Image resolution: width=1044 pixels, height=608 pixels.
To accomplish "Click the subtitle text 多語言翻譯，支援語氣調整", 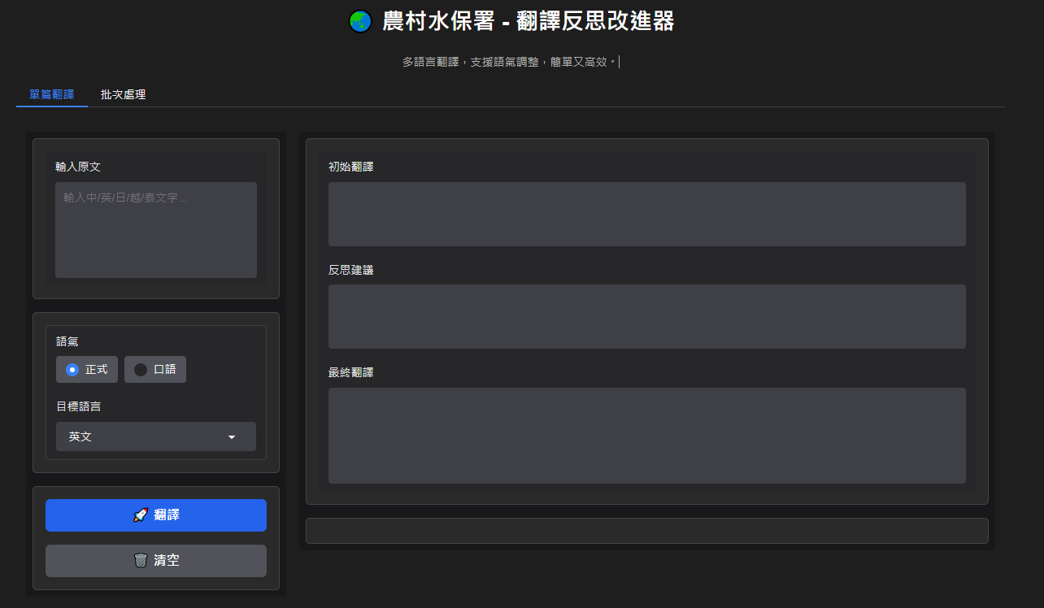I will [x=470, y=62].
